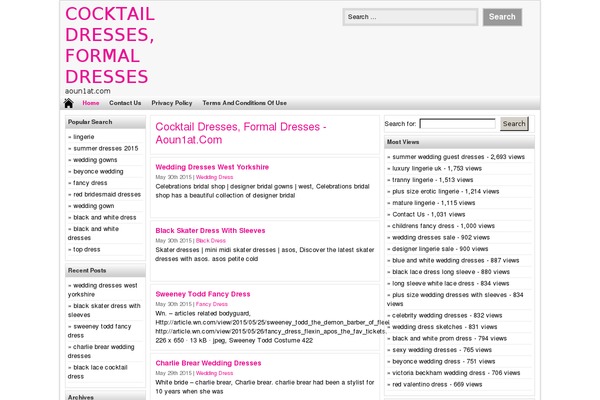This screenshot has width=600, height=400.
Task: Select popular search 'summer dresses 2015'
Action: click(x=106, y=149)
